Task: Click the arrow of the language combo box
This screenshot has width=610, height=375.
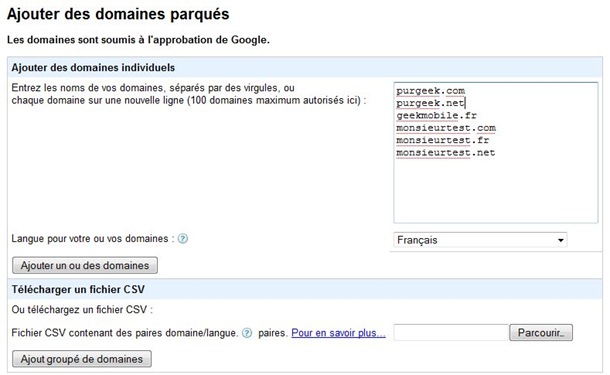Action: coord(561,240)
